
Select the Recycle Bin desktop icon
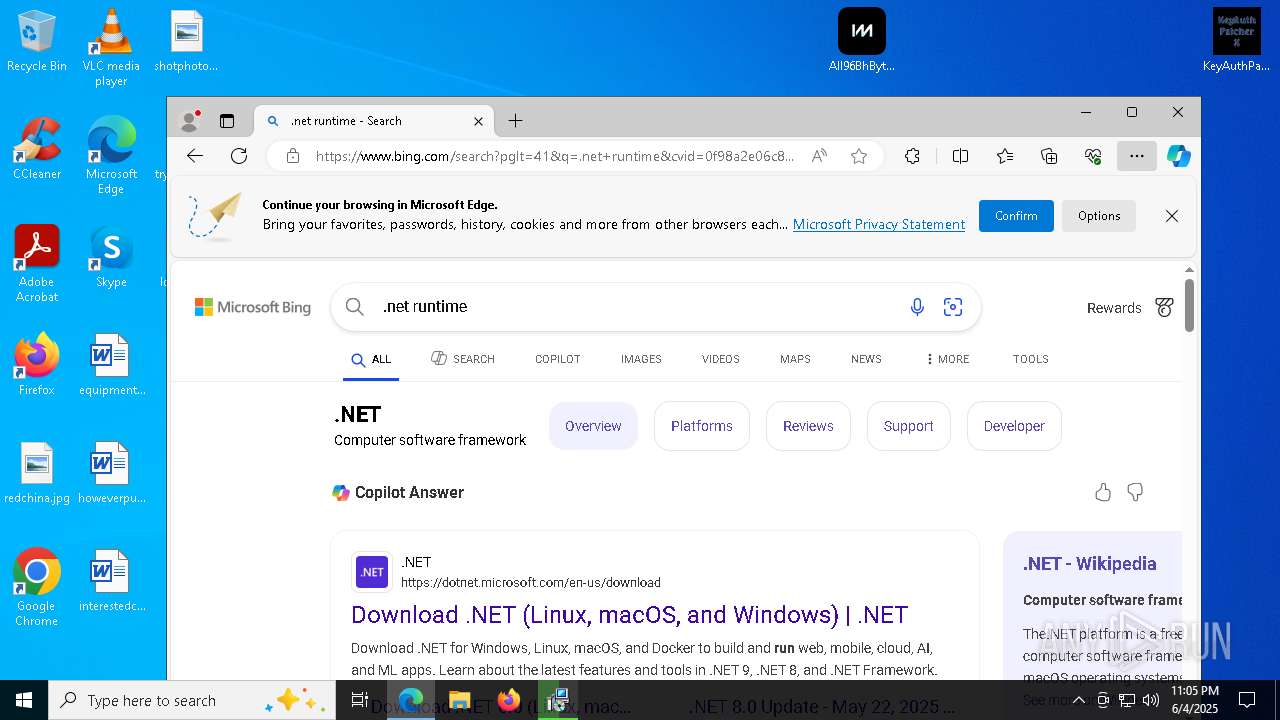tap(37, 41)
